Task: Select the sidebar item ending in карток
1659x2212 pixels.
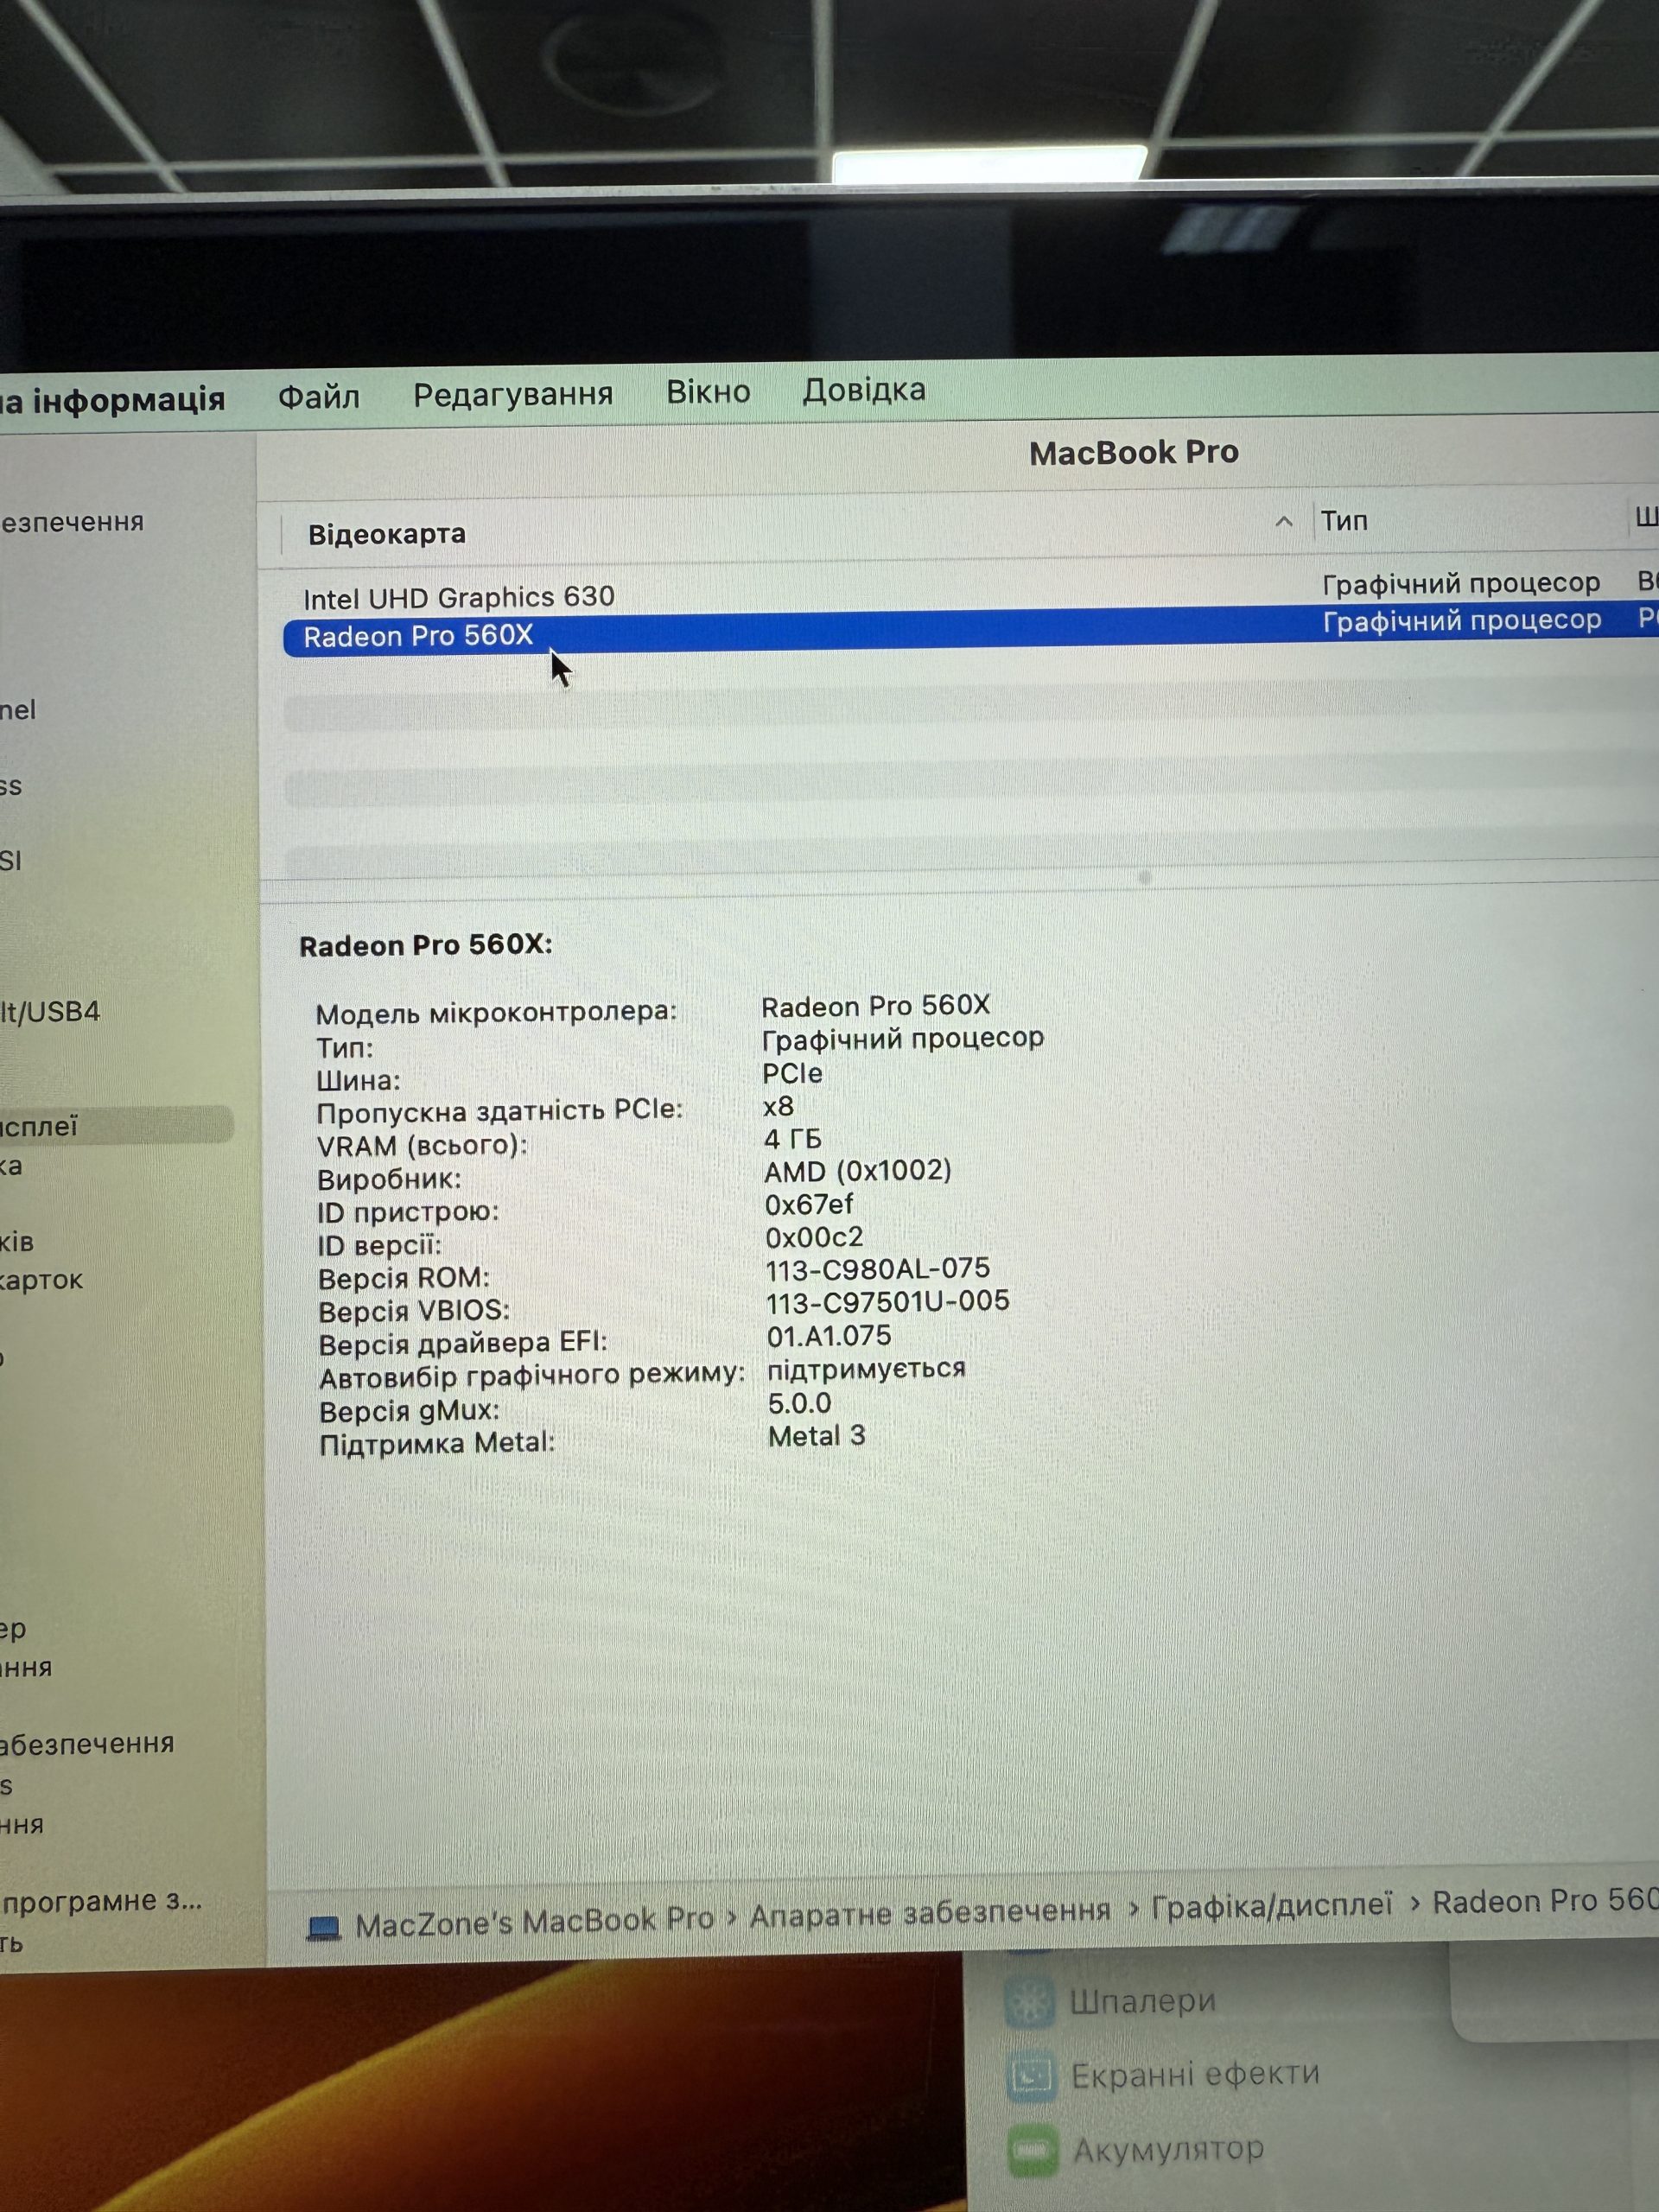Action: (x=41, y=1280)
